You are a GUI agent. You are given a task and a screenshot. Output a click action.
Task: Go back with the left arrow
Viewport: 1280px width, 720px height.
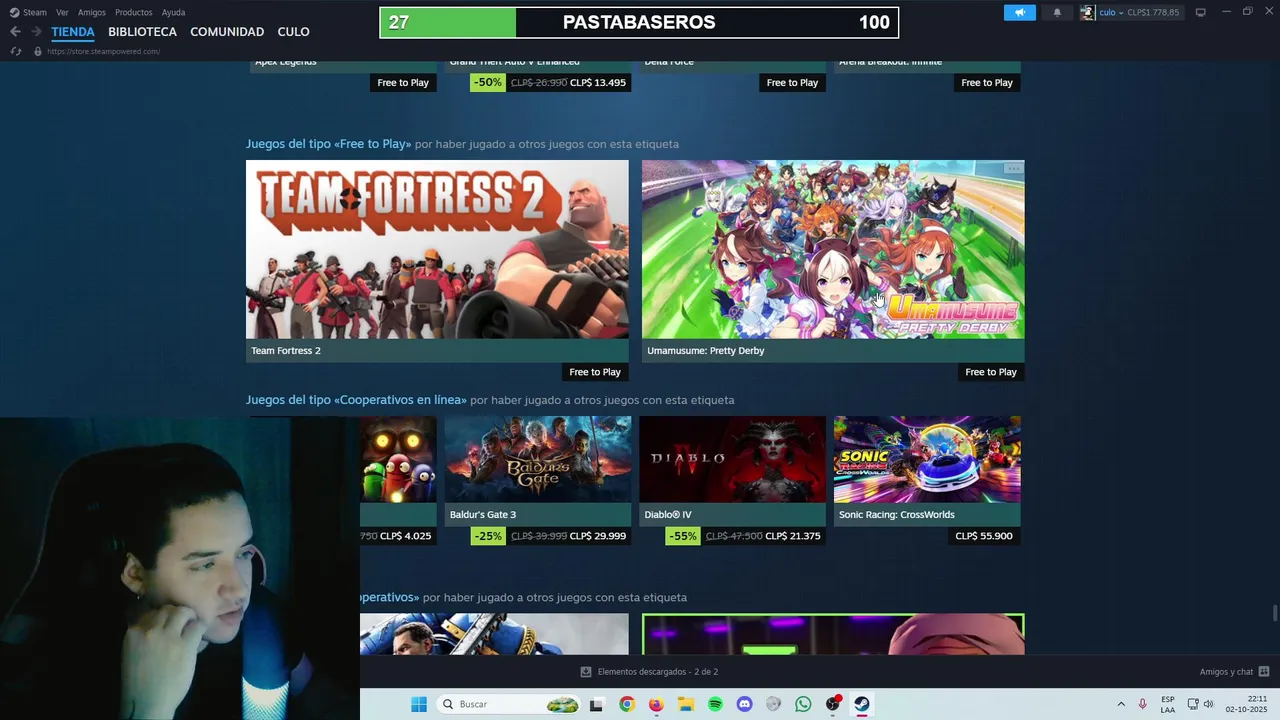tap(15, 32)
